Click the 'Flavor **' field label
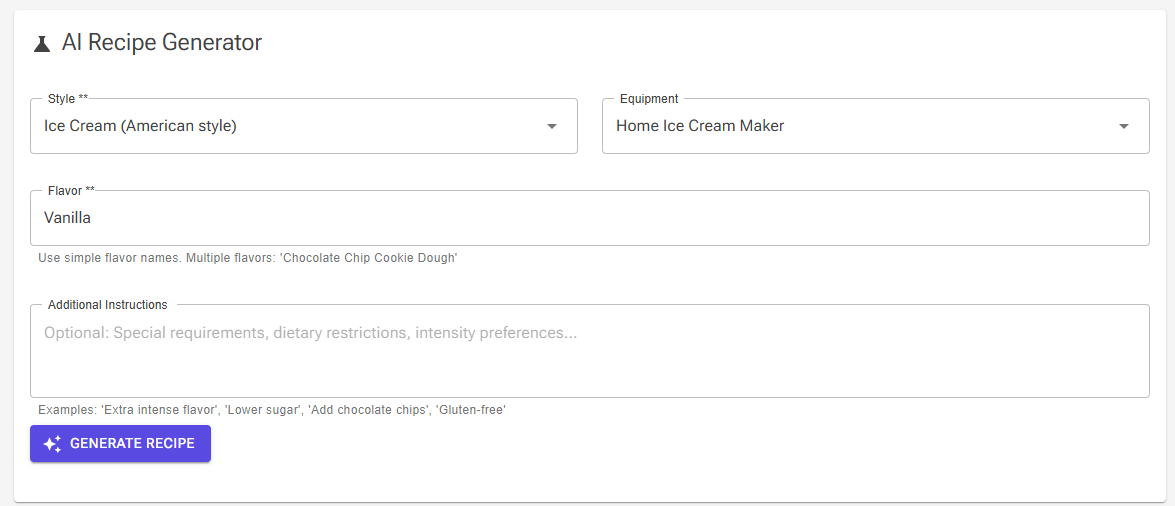 [x=71, y=190]
